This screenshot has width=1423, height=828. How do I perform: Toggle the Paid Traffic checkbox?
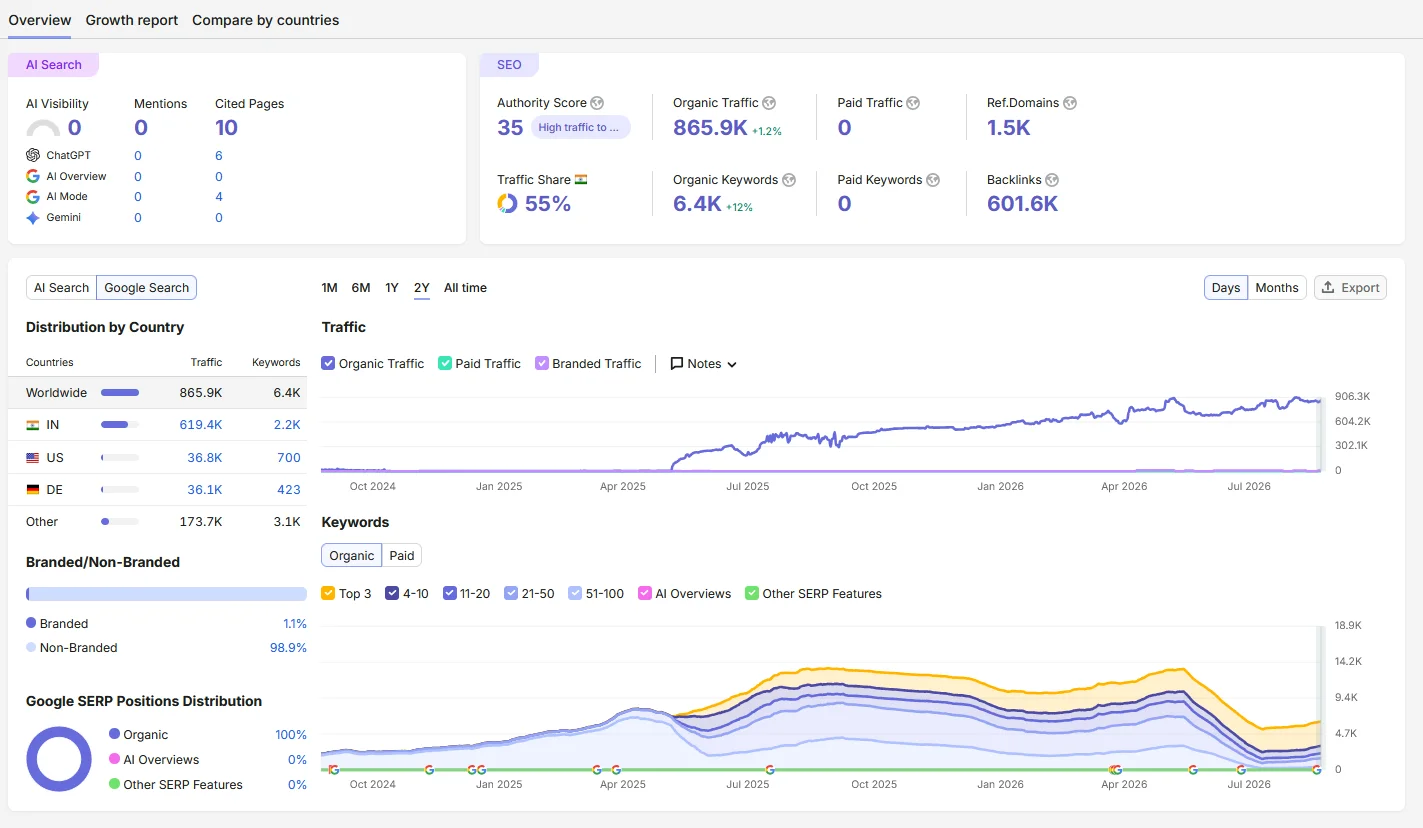click(x=445, y=364)
